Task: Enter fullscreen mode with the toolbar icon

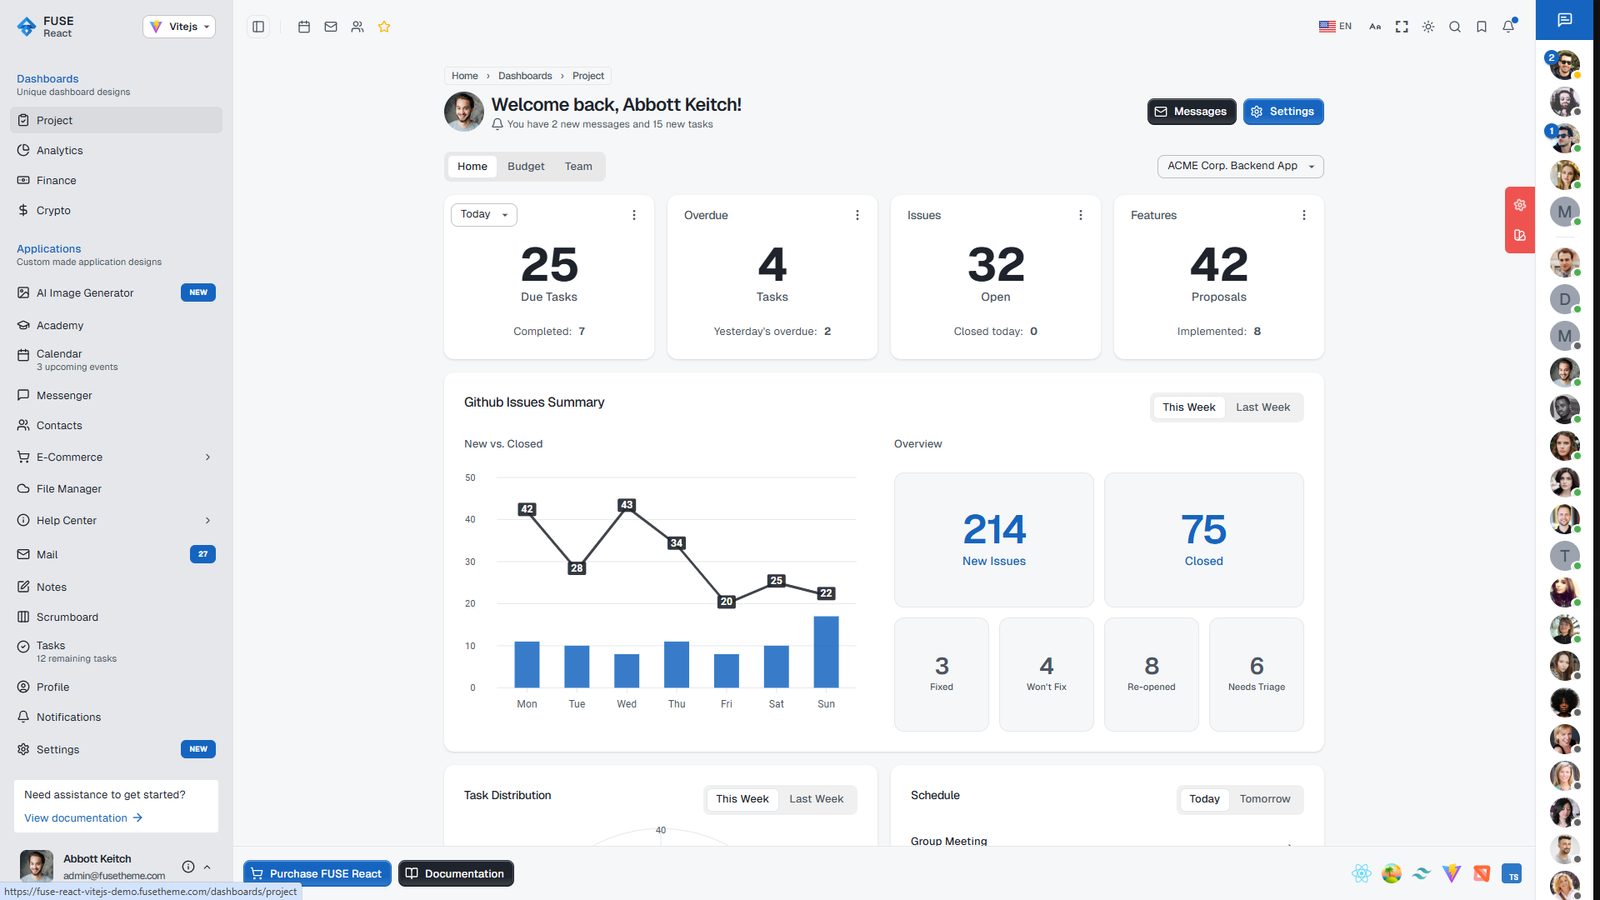Action: (1402, 27)
